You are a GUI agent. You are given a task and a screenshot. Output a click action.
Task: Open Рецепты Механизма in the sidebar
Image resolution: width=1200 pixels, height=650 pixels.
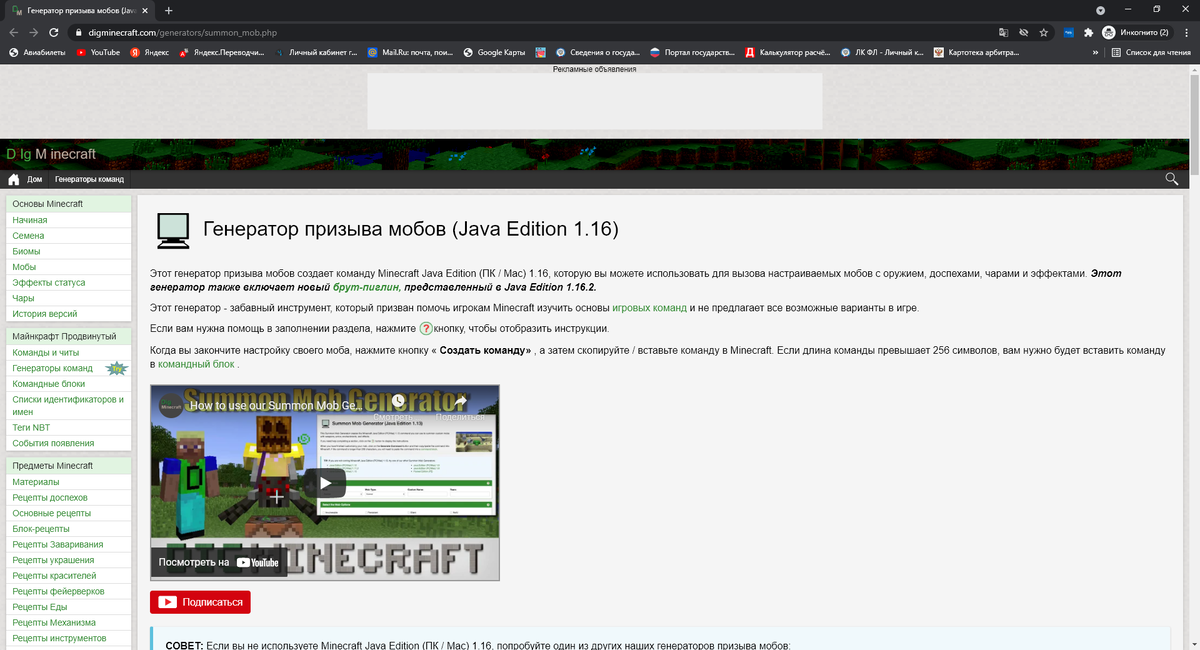[56, 622]
